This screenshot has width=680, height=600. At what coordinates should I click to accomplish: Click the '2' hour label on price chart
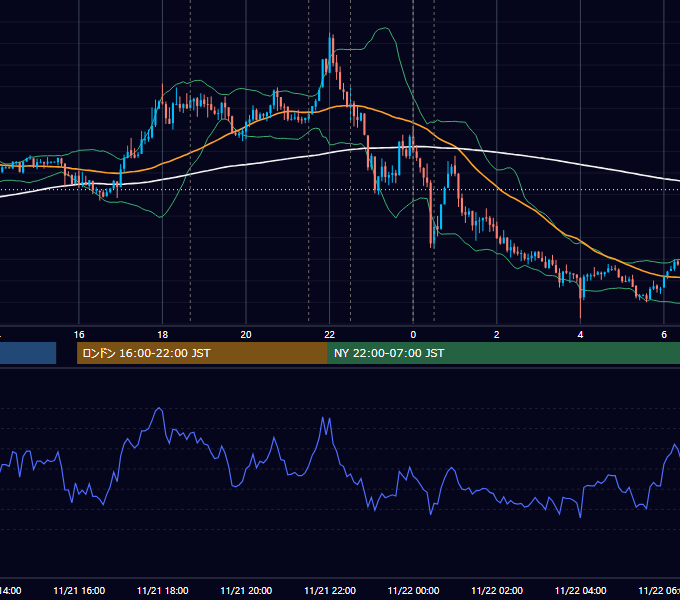[x=497, y=335]
